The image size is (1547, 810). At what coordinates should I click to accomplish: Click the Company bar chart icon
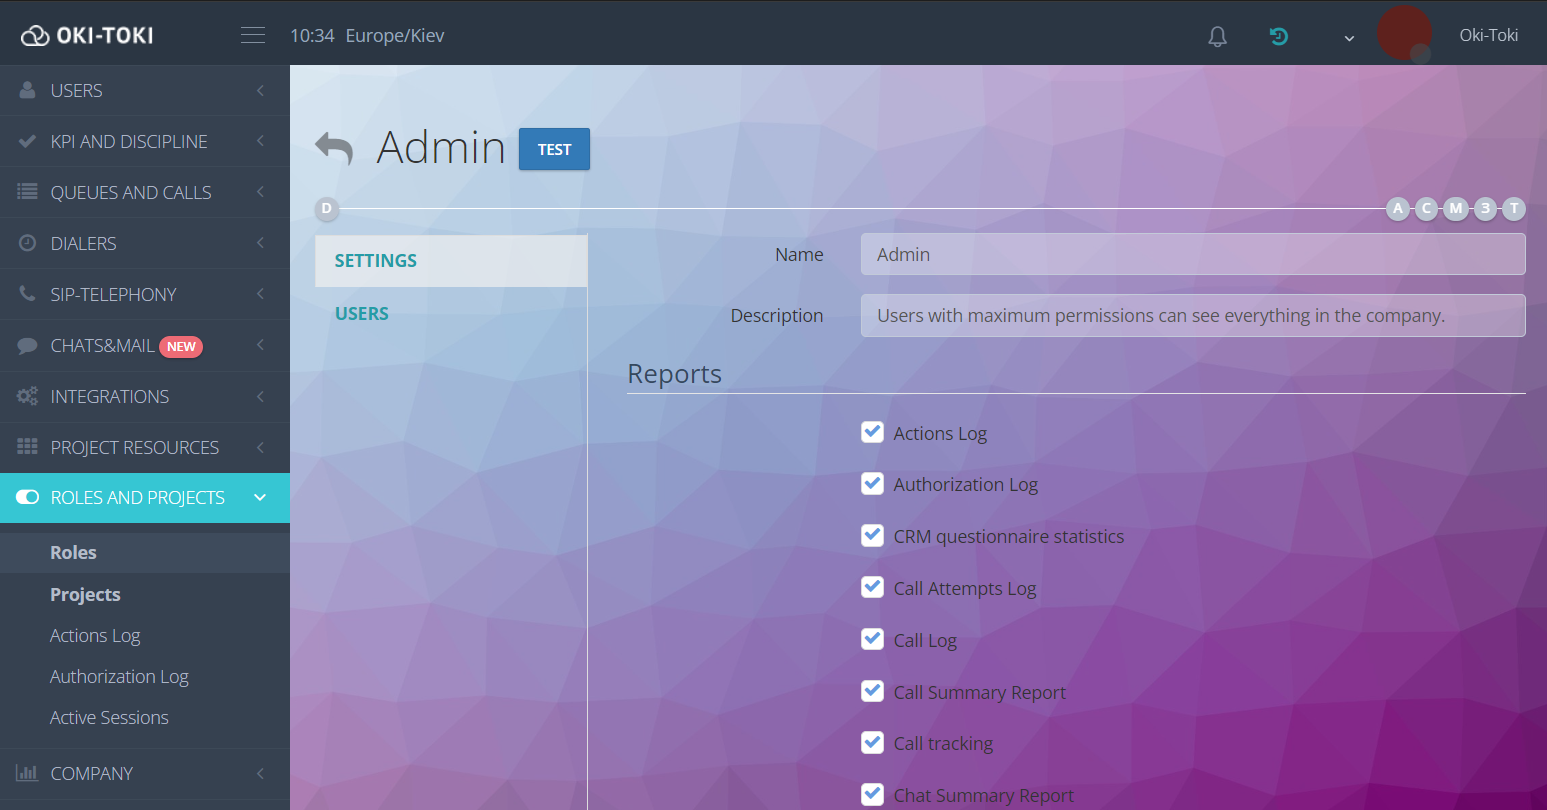tap(27, 773)
